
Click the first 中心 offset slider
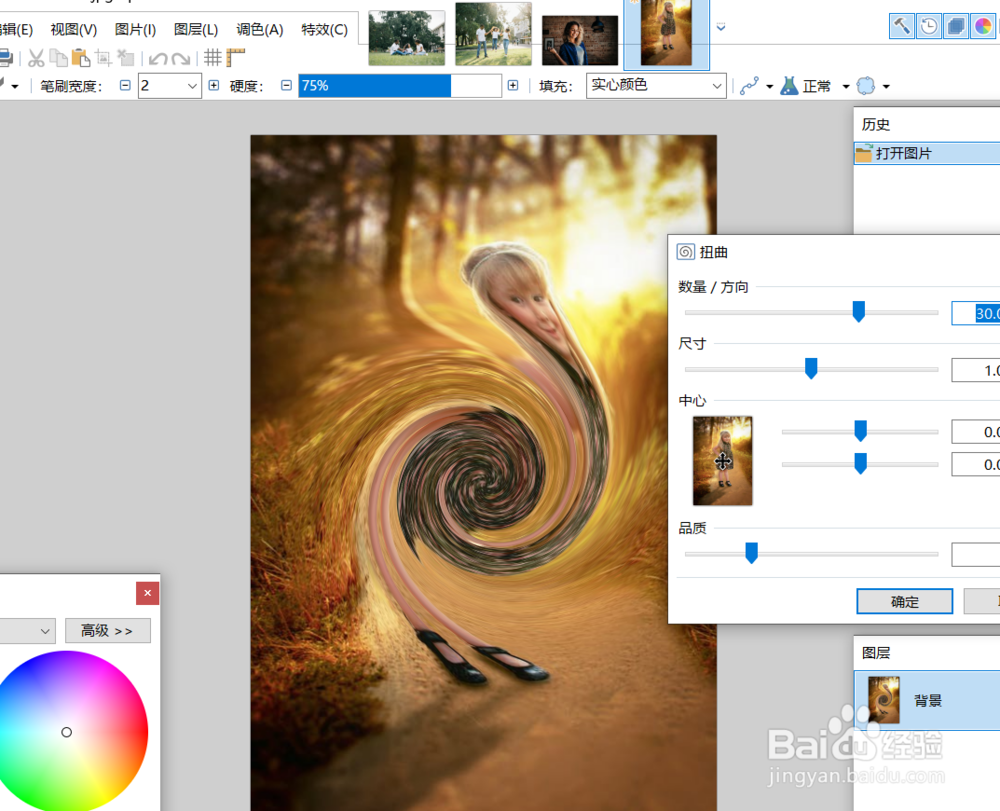860,431
